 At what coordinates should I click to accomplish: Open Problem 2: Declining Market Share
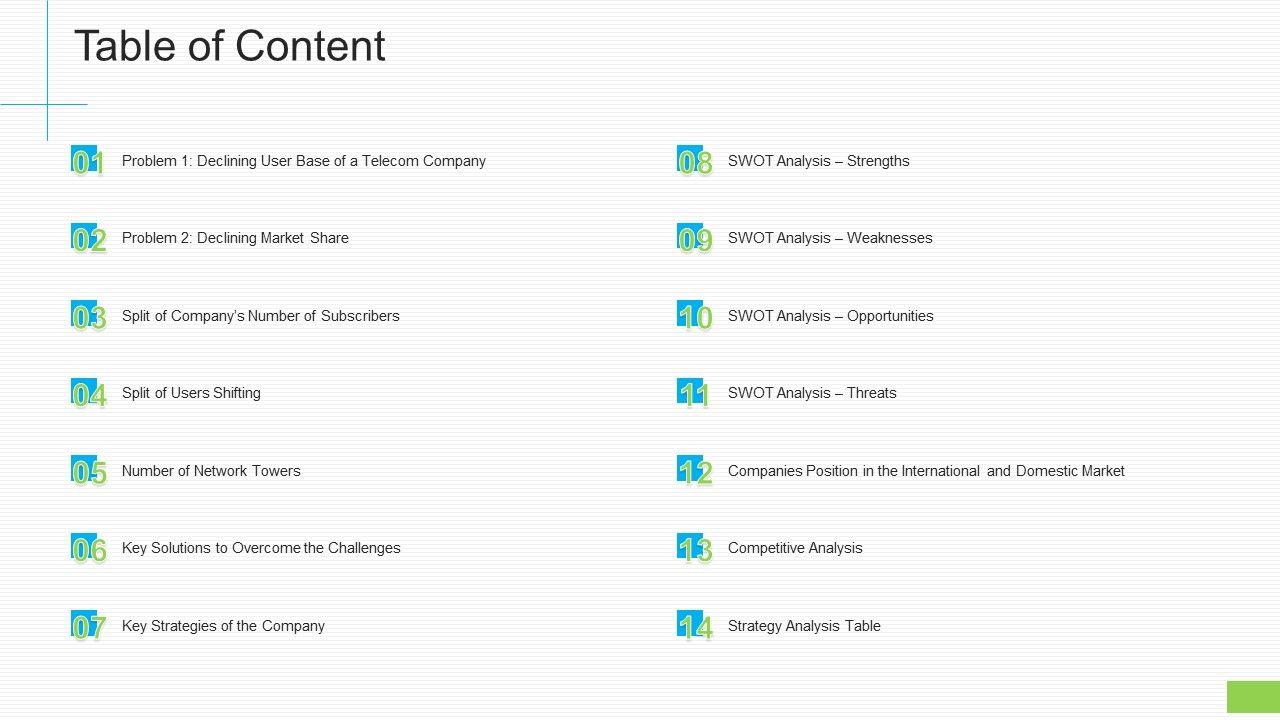(235, 238)
